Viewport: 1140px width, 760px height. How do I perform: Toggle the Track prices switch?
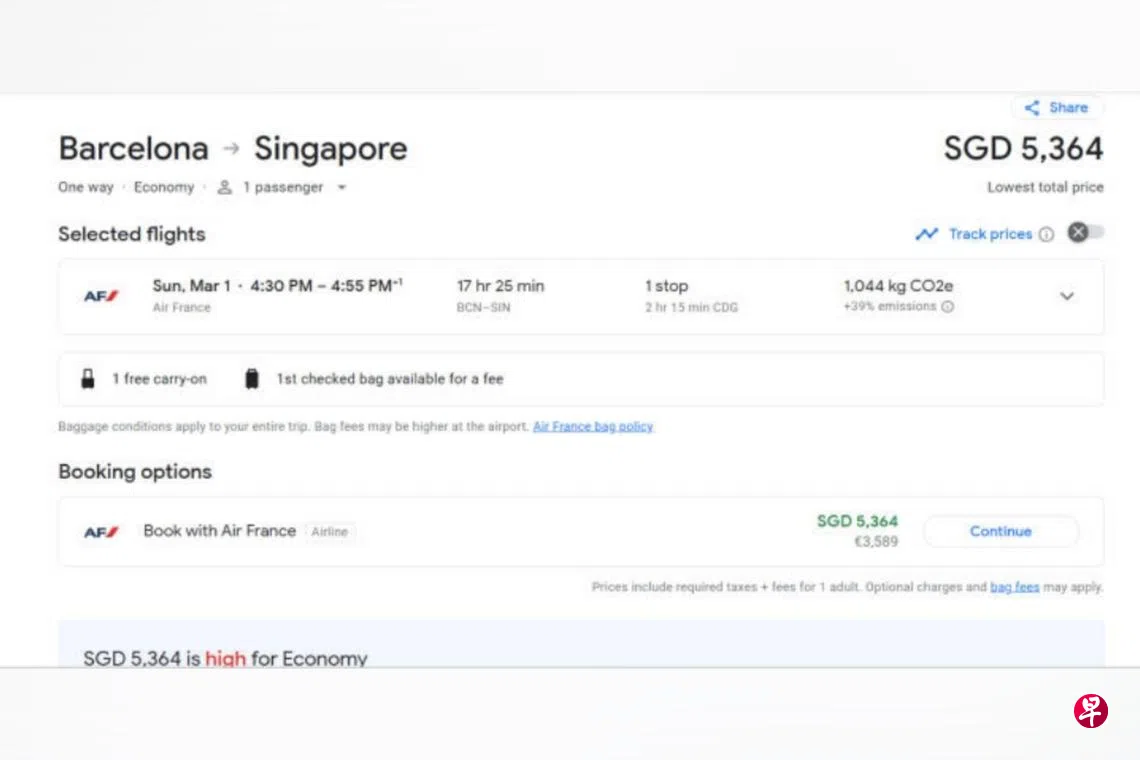pos(1086,233)
